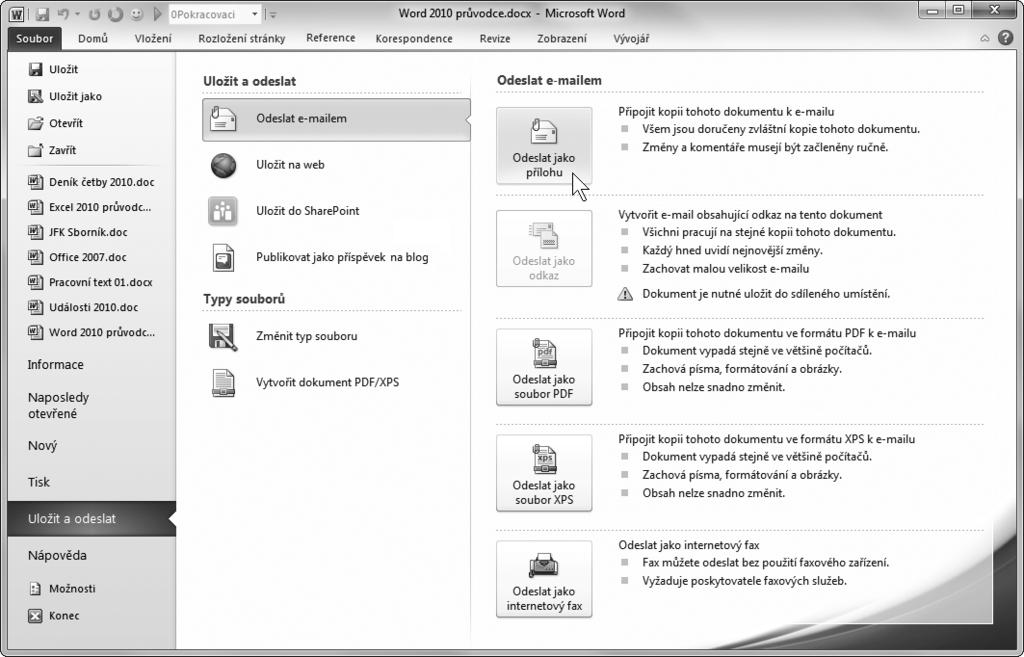1024x657 pixels.
Task: Switch to the Vložení tab
Action: click(x=153, y=39)
